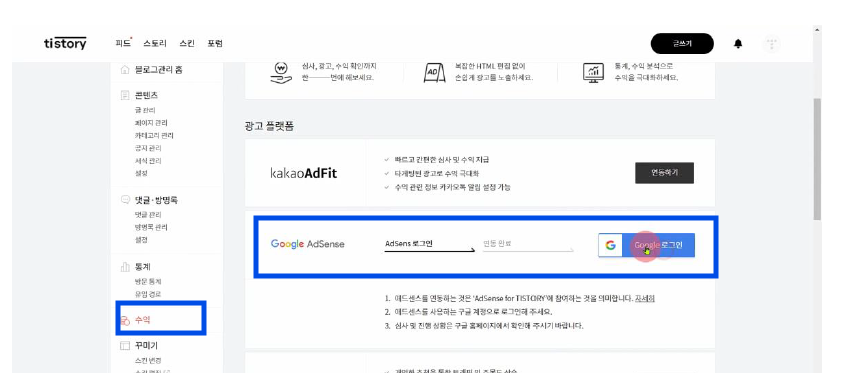
Task: Click the AdSens 로그인 step label
Action: tap(408, 243)
